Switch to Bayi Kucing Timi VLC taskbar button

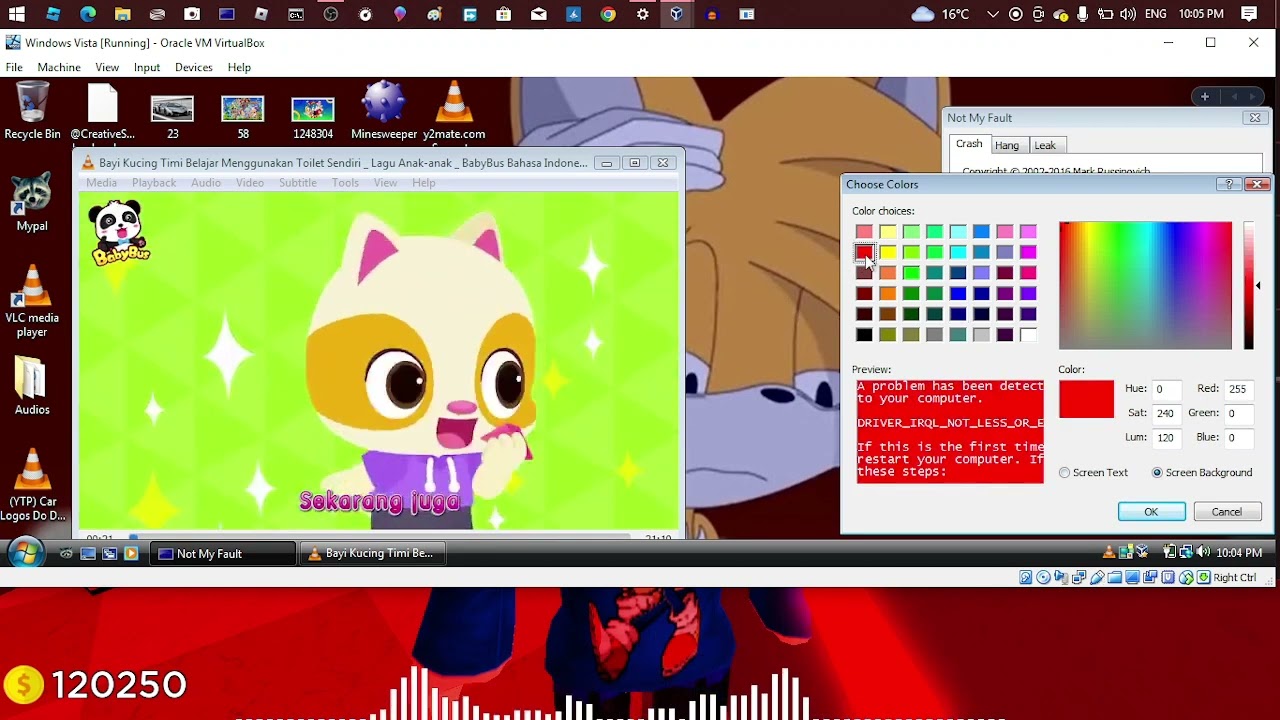[x=372, y=553]
